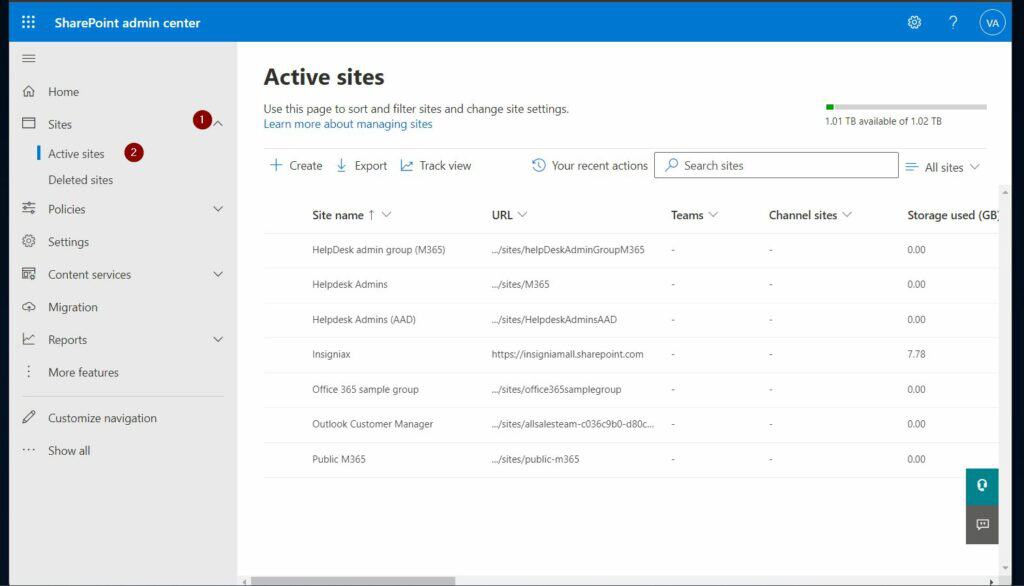Open the app launcher waffle icon
The height and width of the screenshot is (586, 1024).
pyautogui.click(x=28, y=22)
